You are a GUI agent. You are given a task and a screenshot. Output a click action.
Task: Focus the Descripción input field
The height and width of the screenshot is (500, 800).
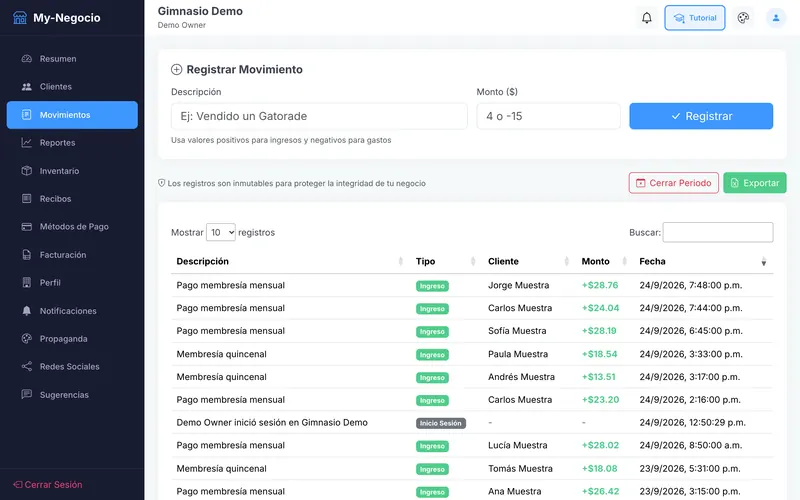[319, 116]
